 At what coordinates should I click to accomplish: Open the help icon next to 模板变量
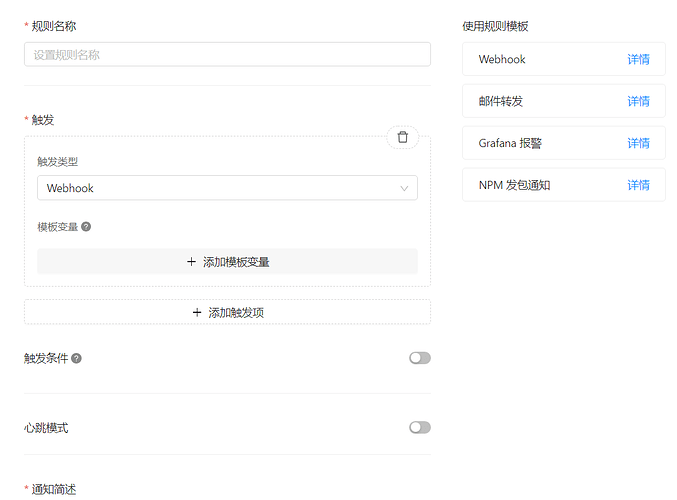(86, 227)
